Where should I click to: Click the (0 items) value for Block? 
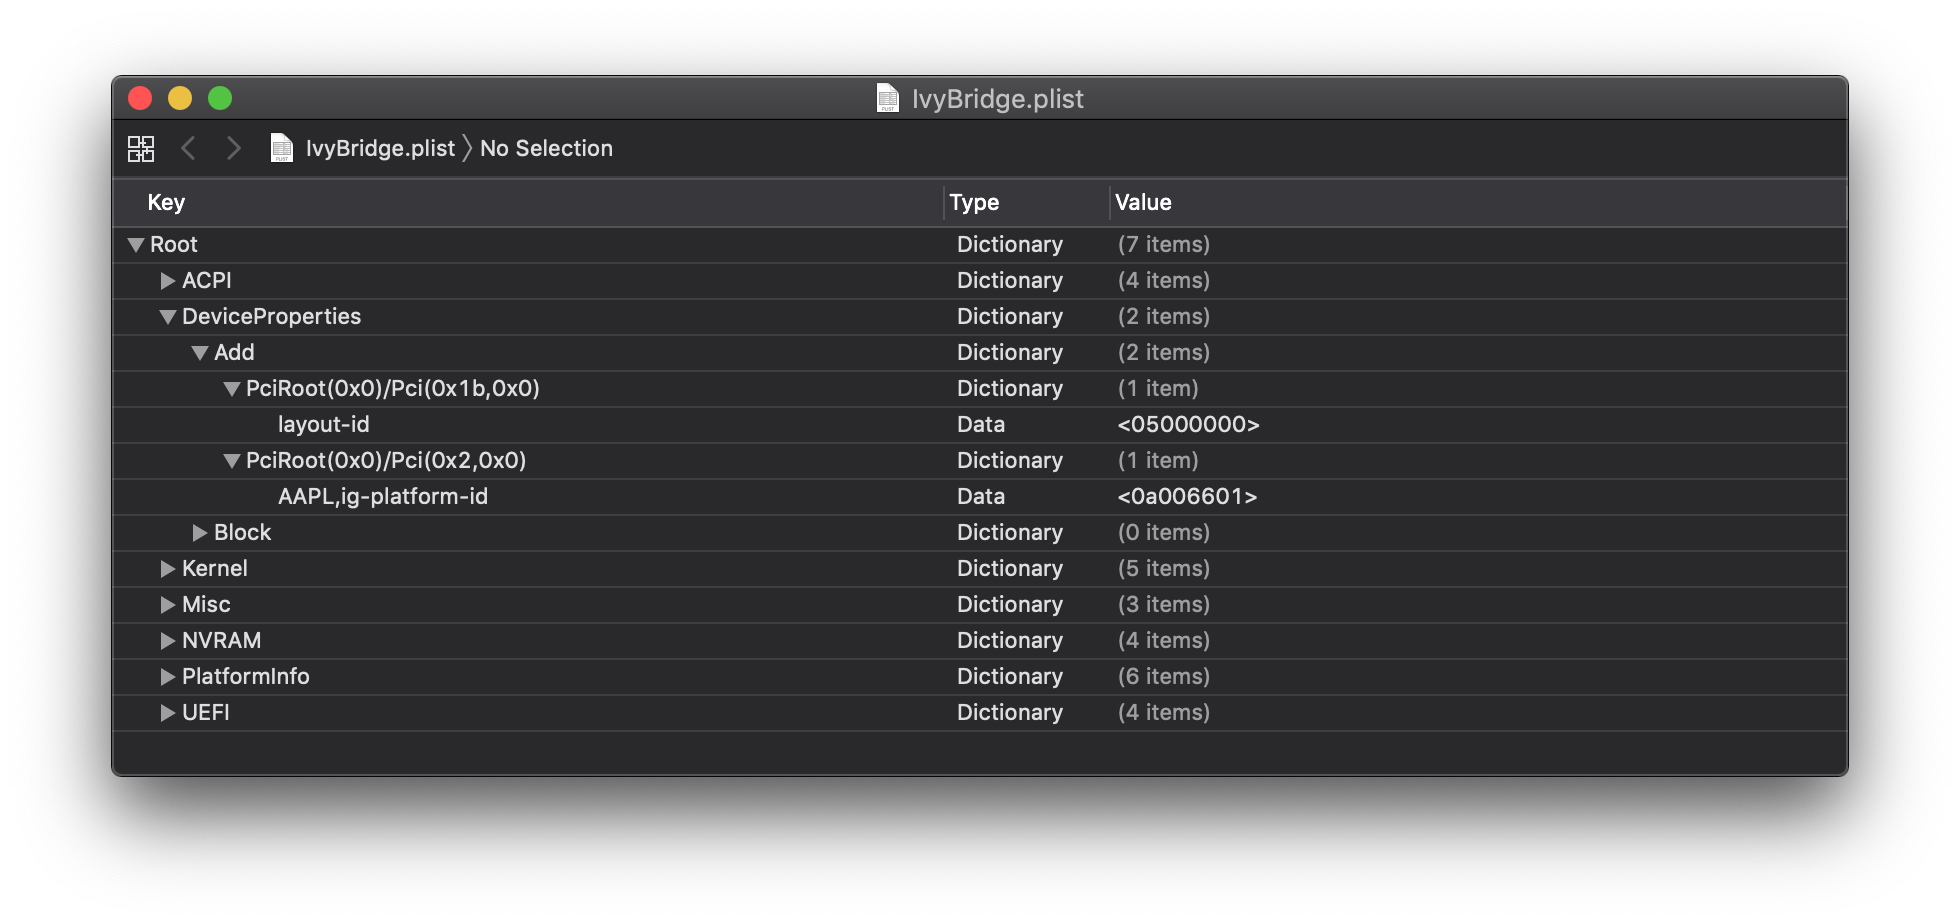[x=1164, y=532]
